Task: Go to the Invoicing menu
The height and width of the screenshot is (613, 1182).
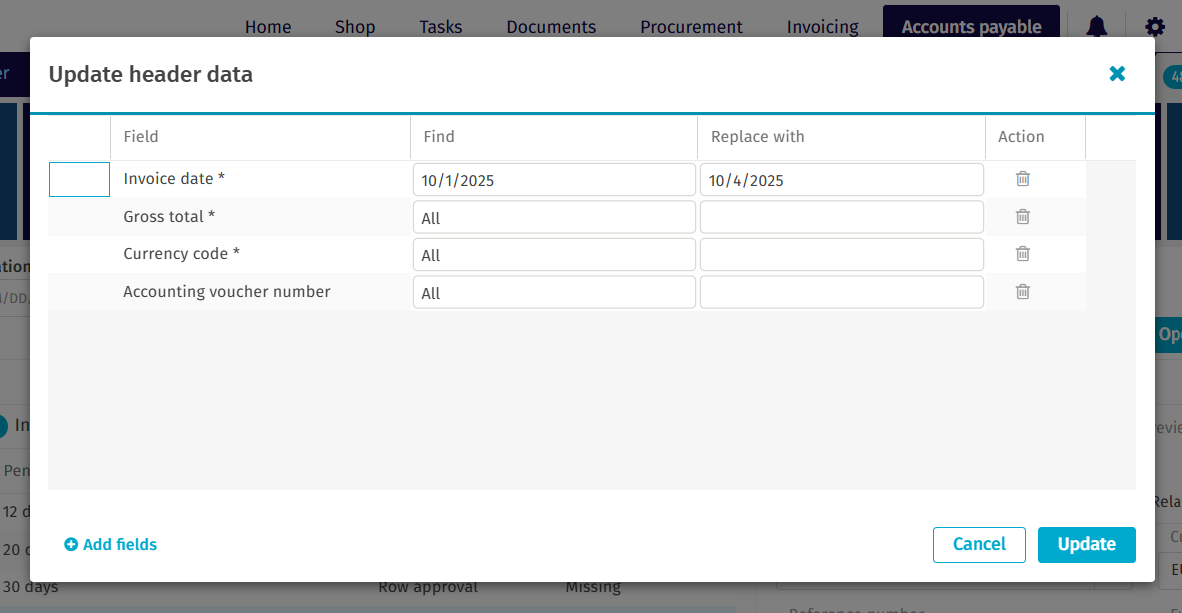Action: coord(822,27)
